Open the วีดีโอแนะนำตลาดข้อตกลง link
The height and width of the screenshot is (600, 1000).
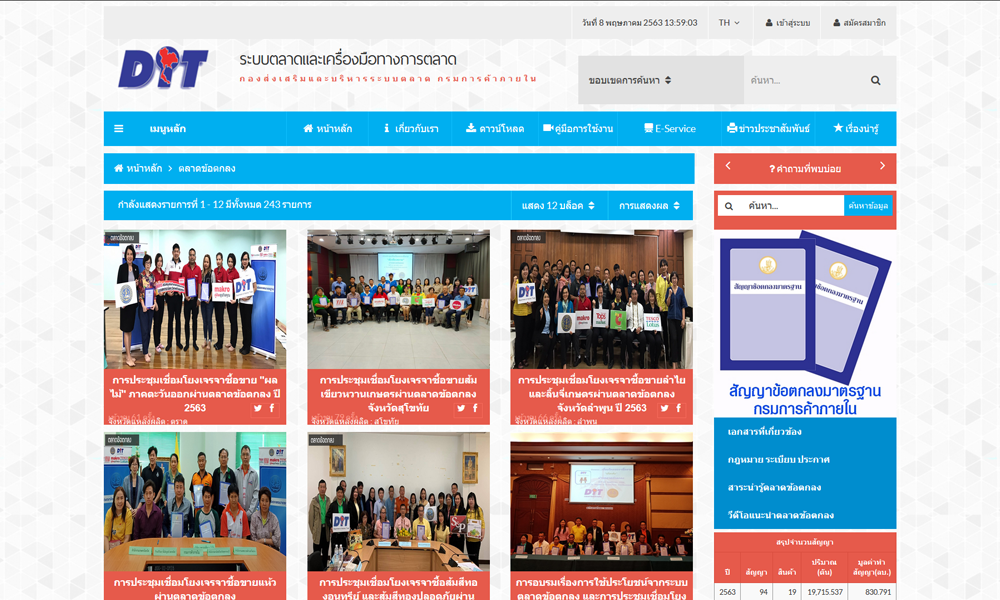781,515
